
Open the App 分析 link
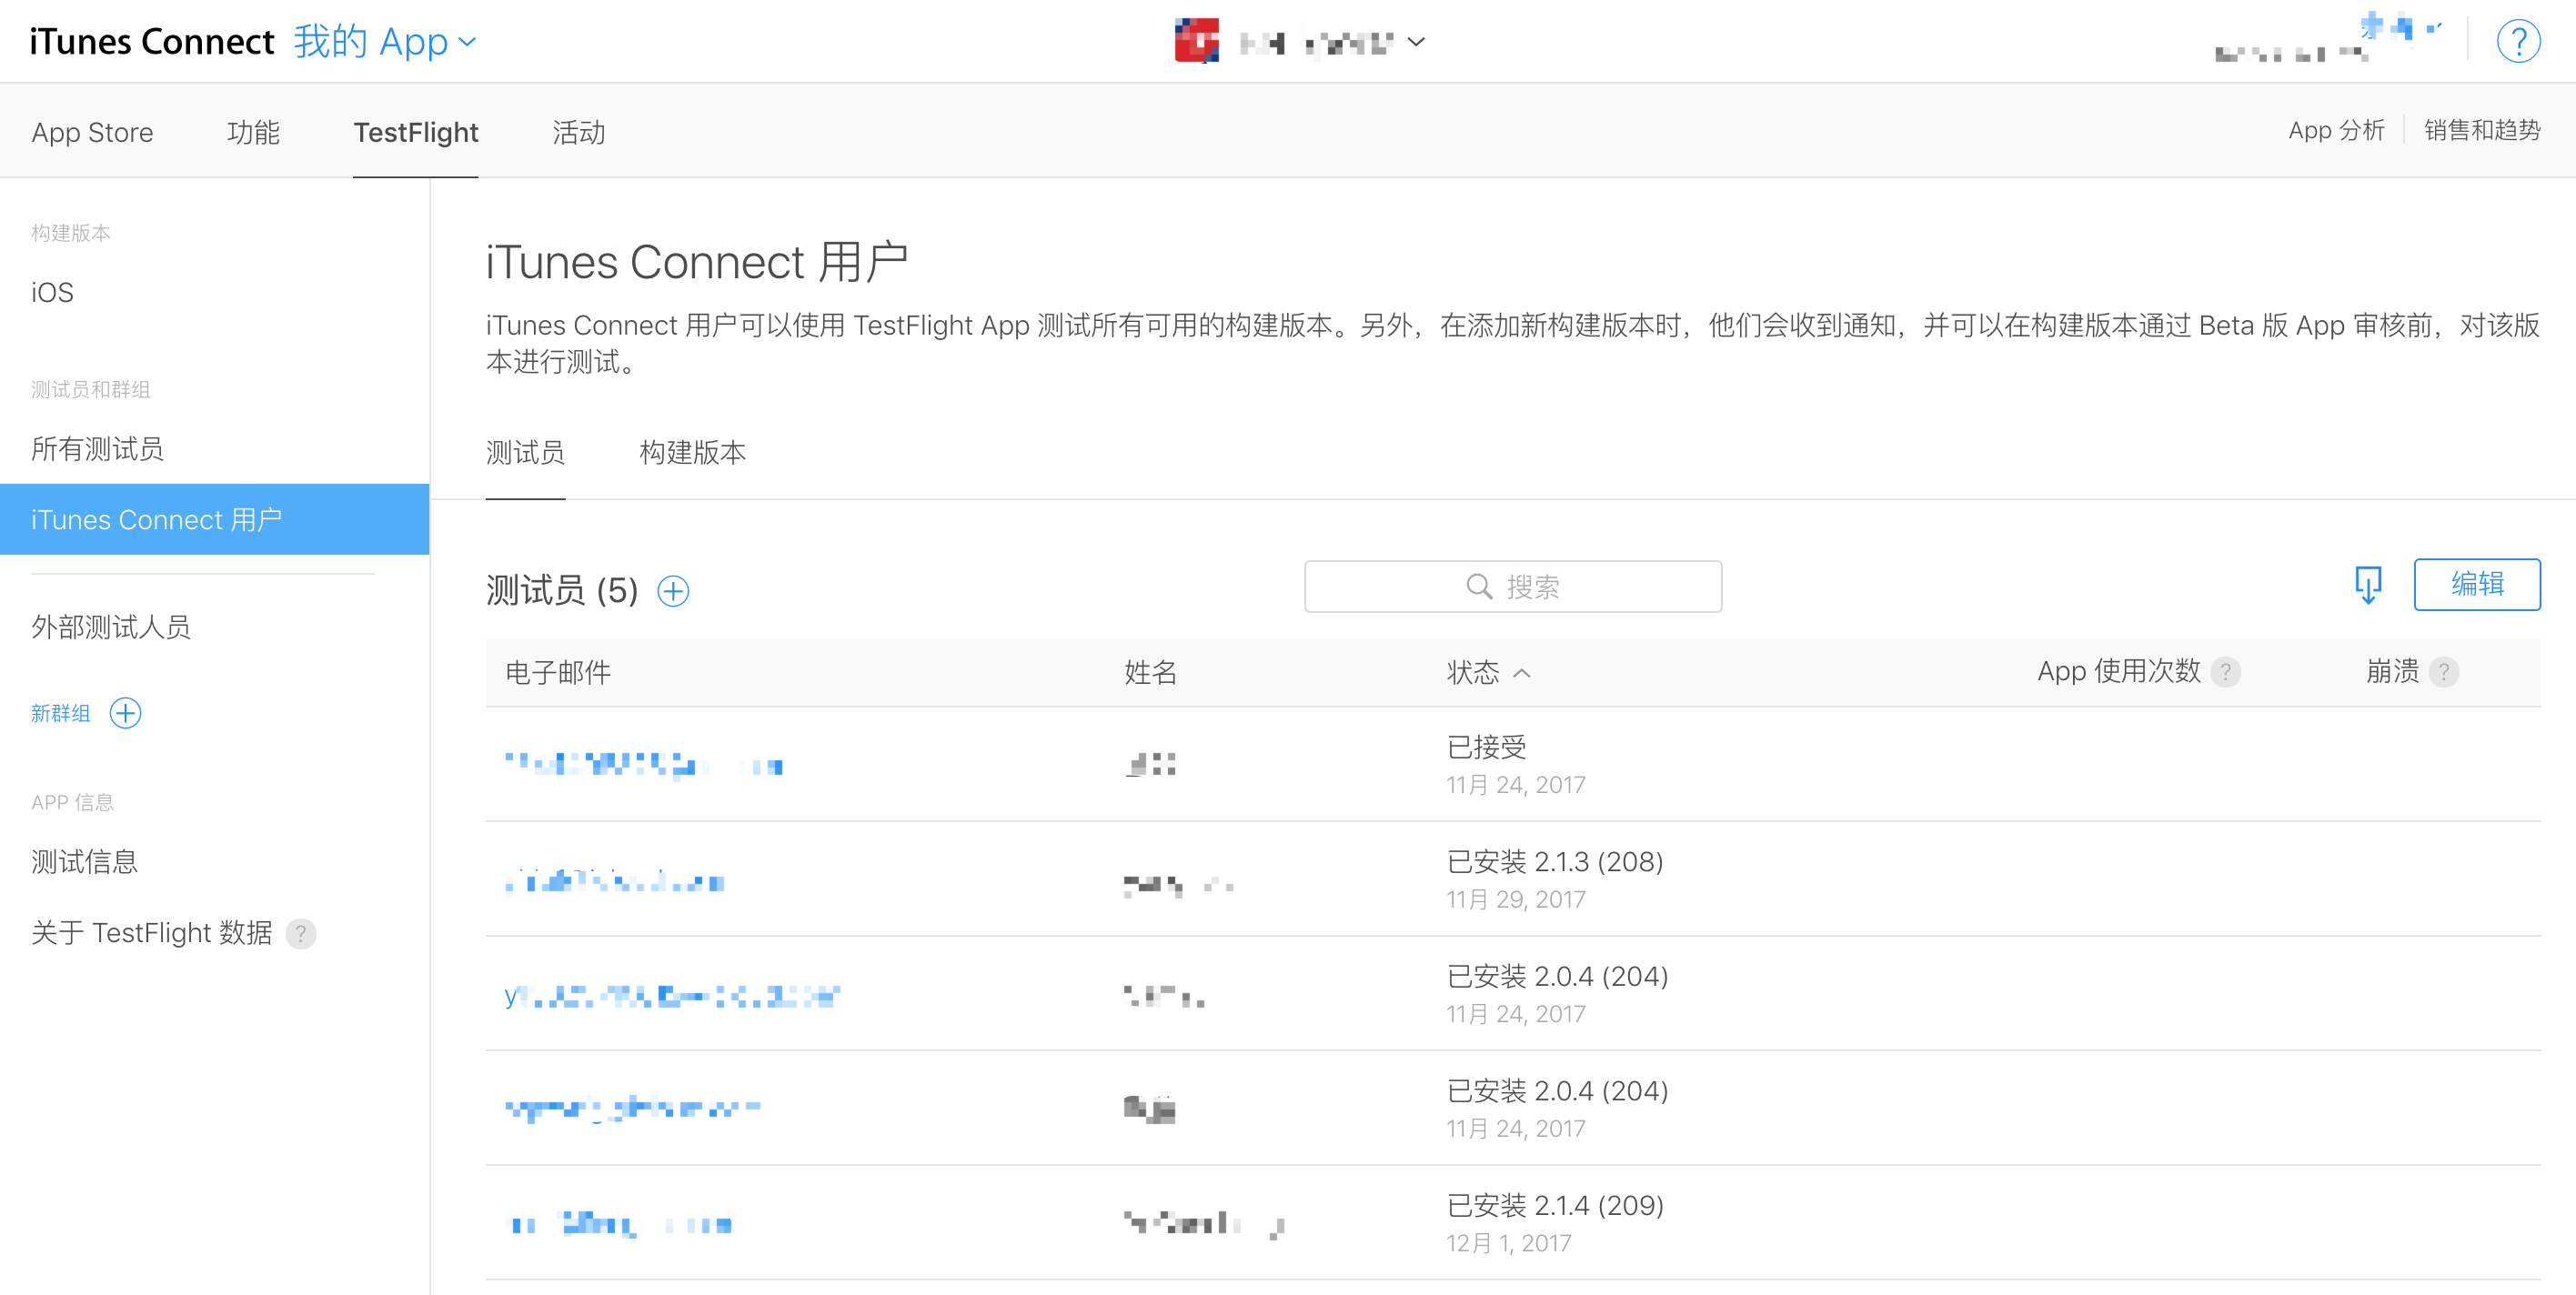click(2335, 130)
